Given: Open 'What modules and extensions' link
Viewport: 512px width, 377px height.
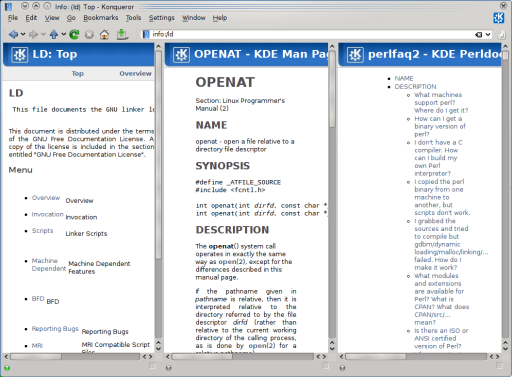Looking at the screenshot, I should click(x=442, y=299).
